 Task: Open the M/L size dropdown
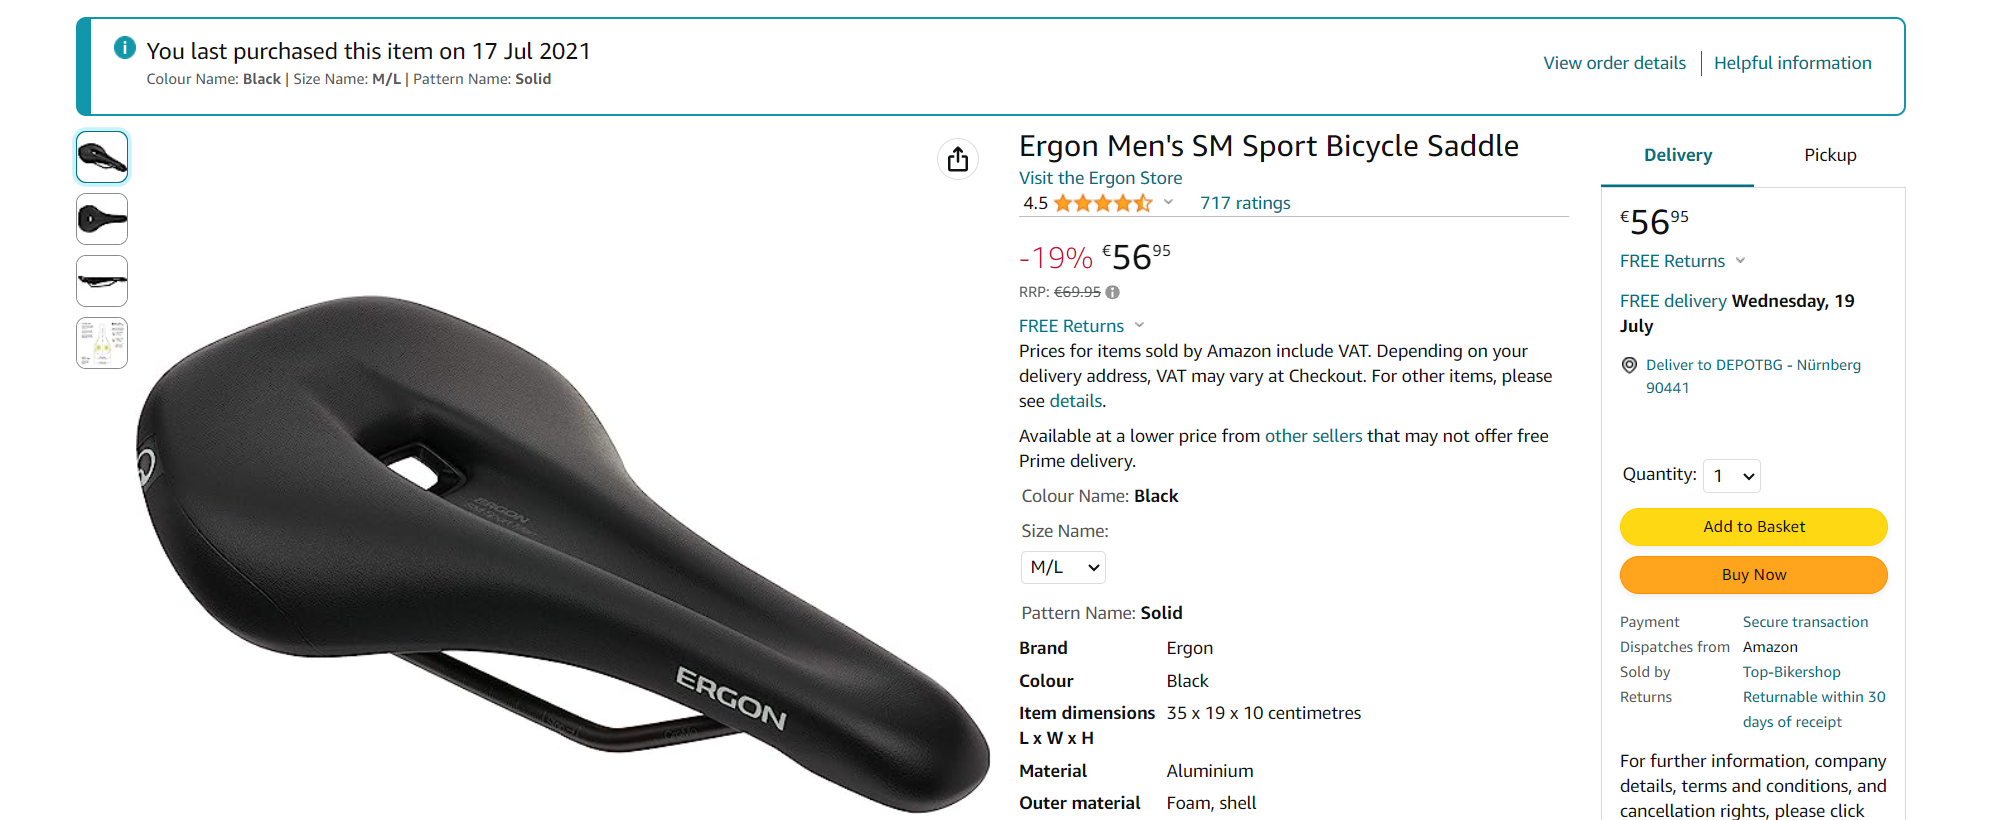[1063, 567]
